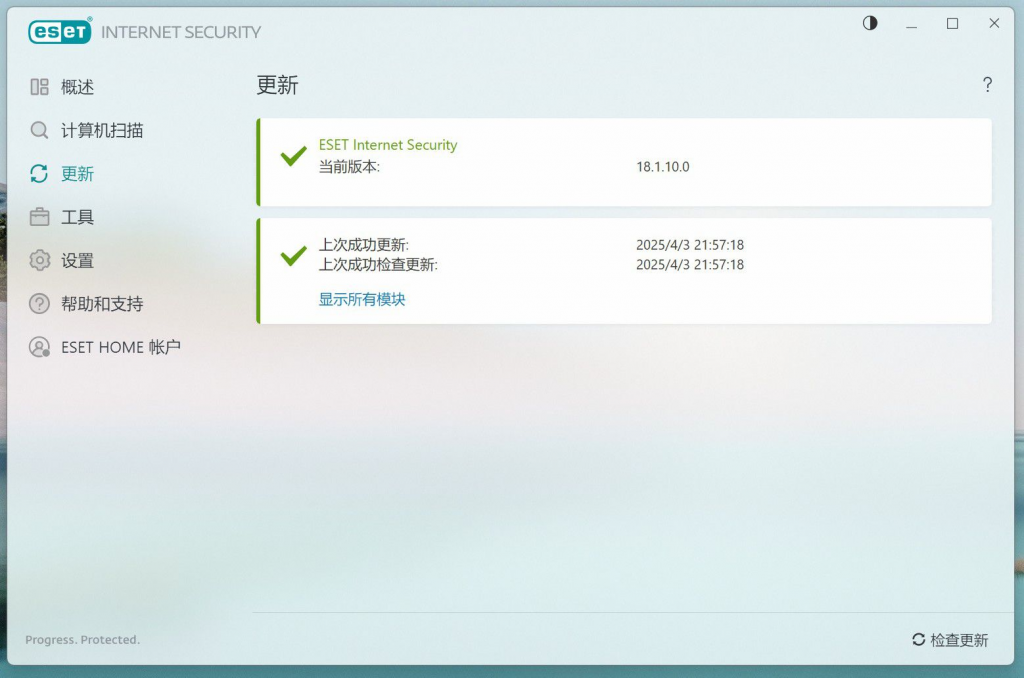The image size is (1024, 678).
Task: Maximize the ESET window
Action: tap(953, 23)
